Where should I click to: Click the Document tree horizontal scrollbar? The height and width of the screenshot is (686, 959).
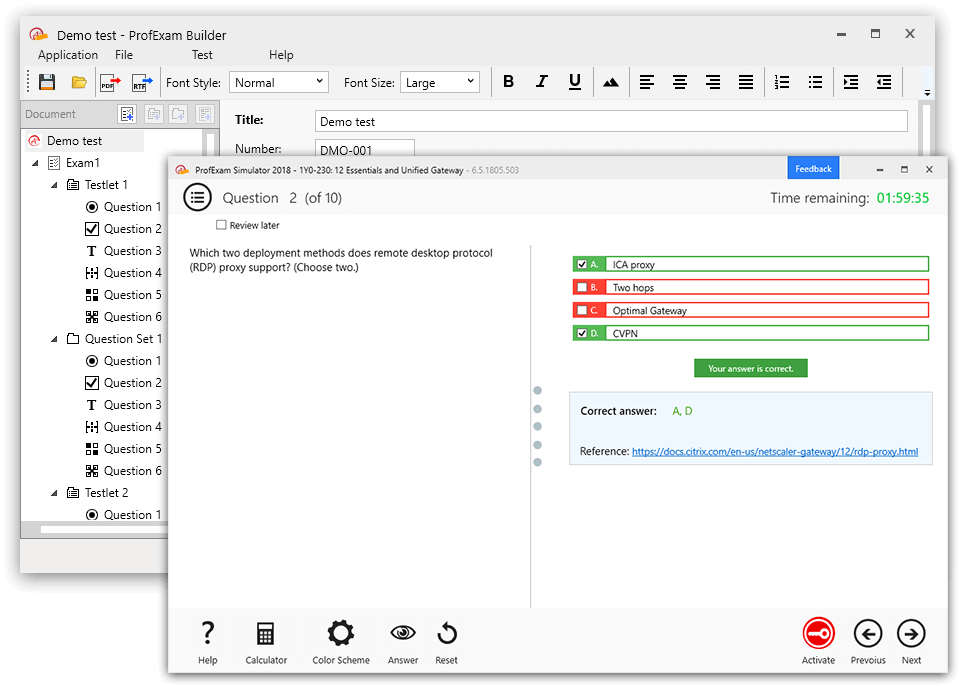pos(104,529)
